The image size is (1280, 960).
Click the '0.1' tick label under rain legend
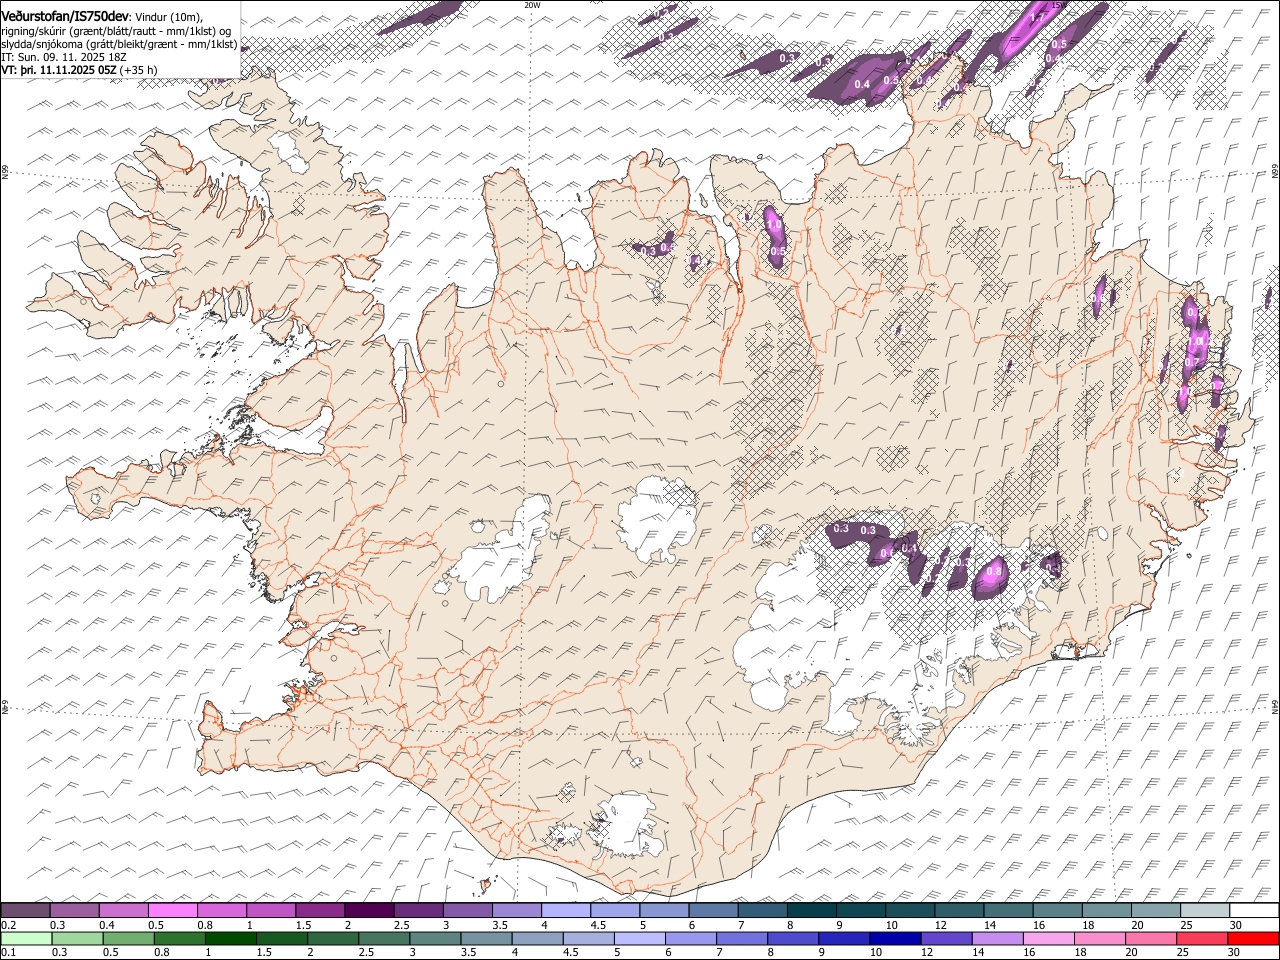click(x=8, y=953)
